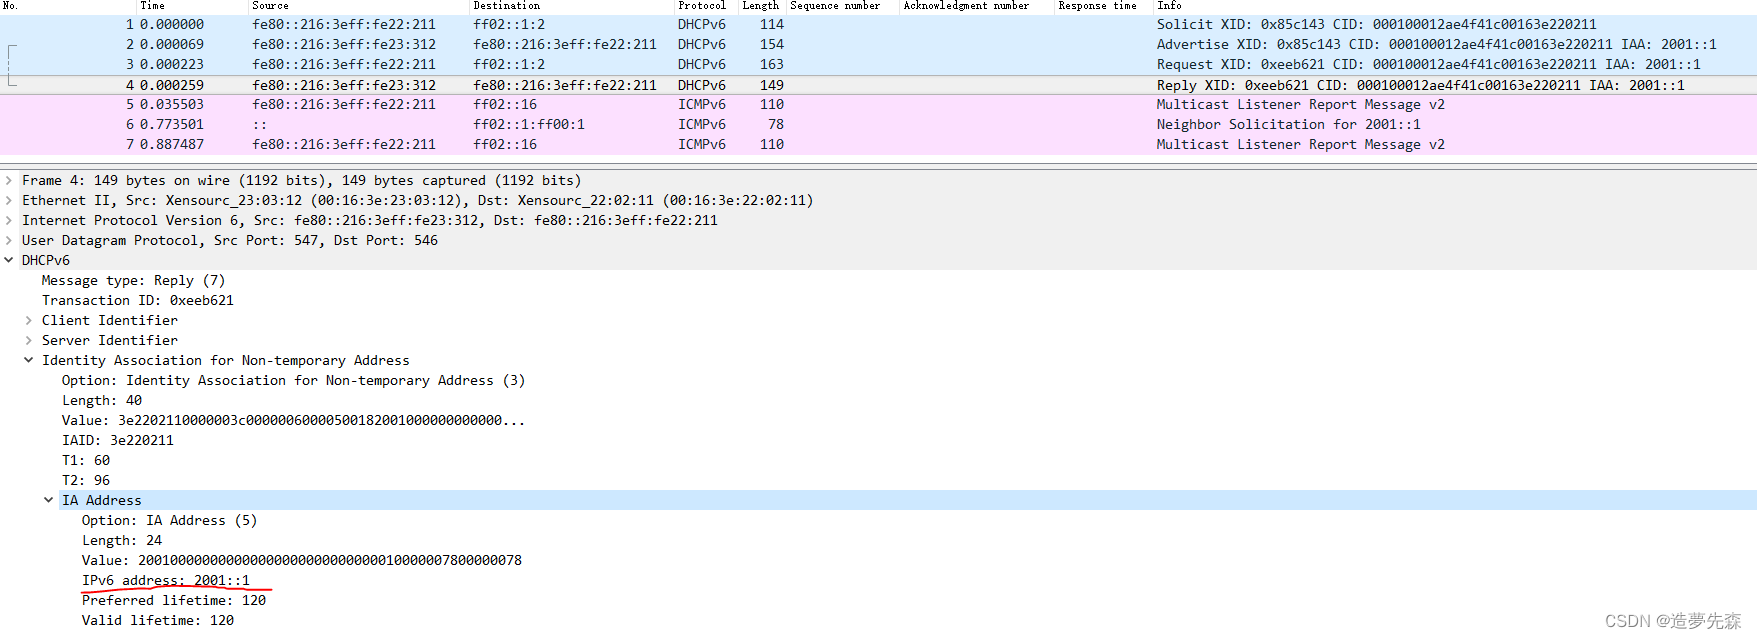Image resolution: width=1757 pixels, height=639 pixels.
Task: Click source address :: in packet 6
Action: [260, 125]
